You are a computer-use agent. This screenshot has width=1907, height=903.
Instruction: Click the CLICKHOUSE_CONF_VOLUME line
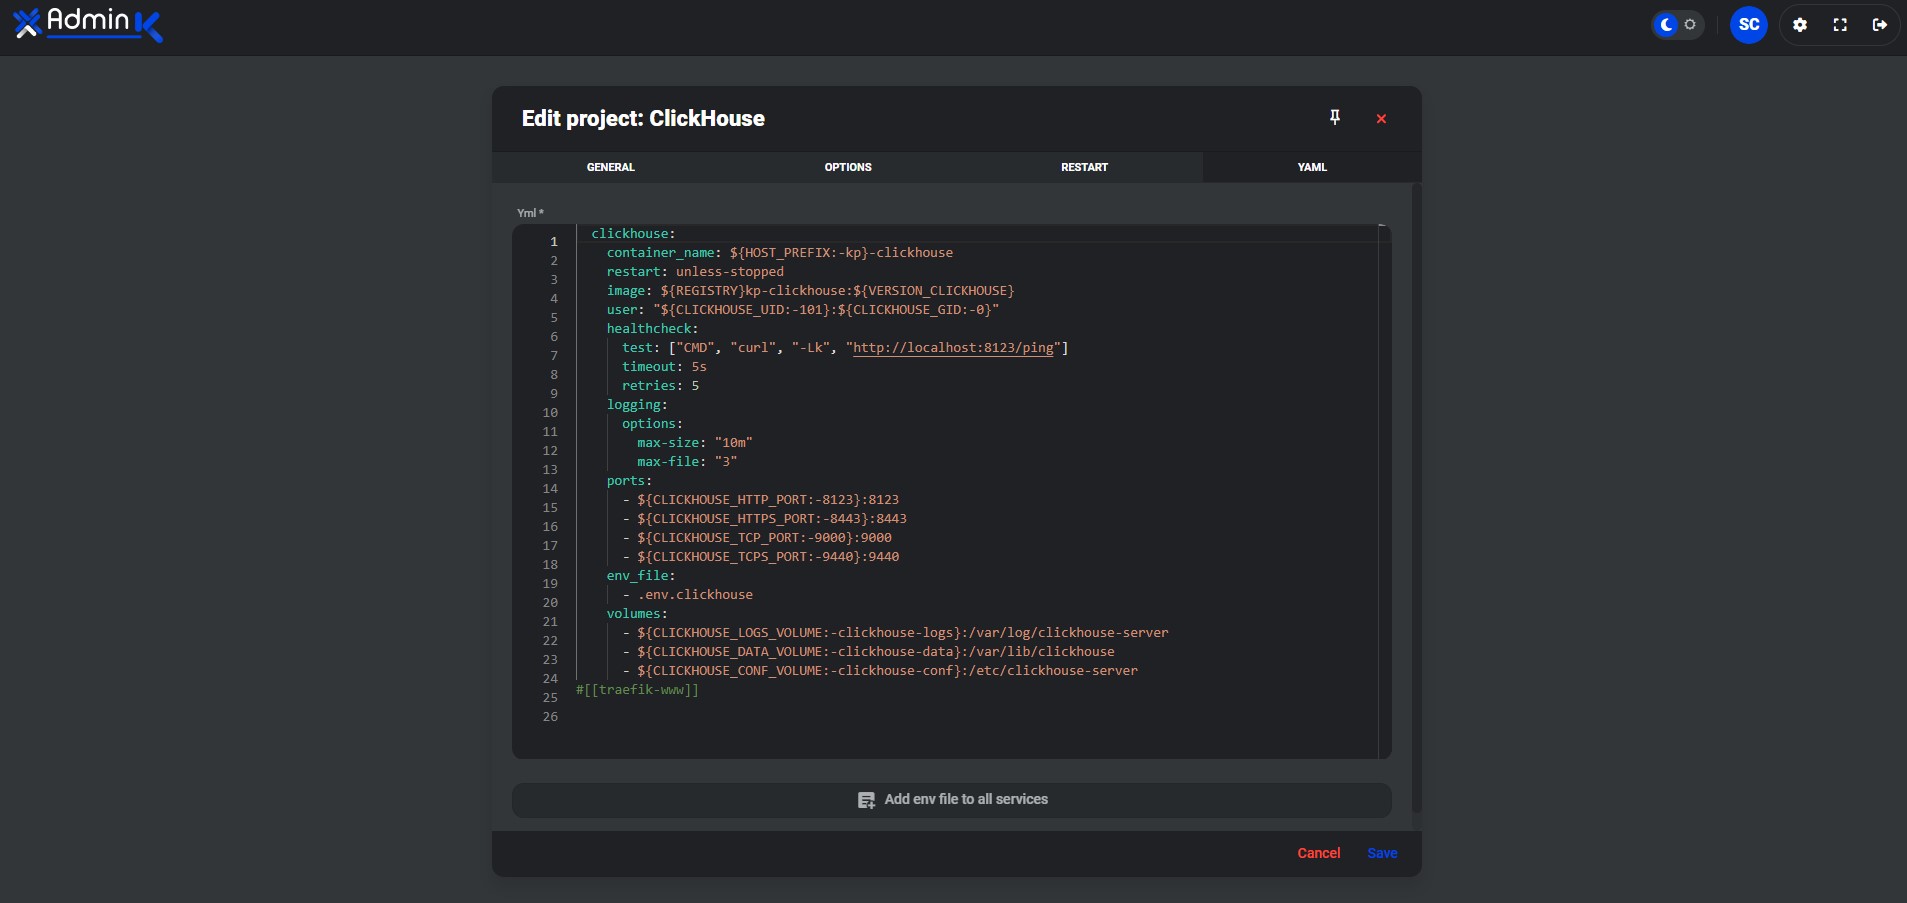880,671
